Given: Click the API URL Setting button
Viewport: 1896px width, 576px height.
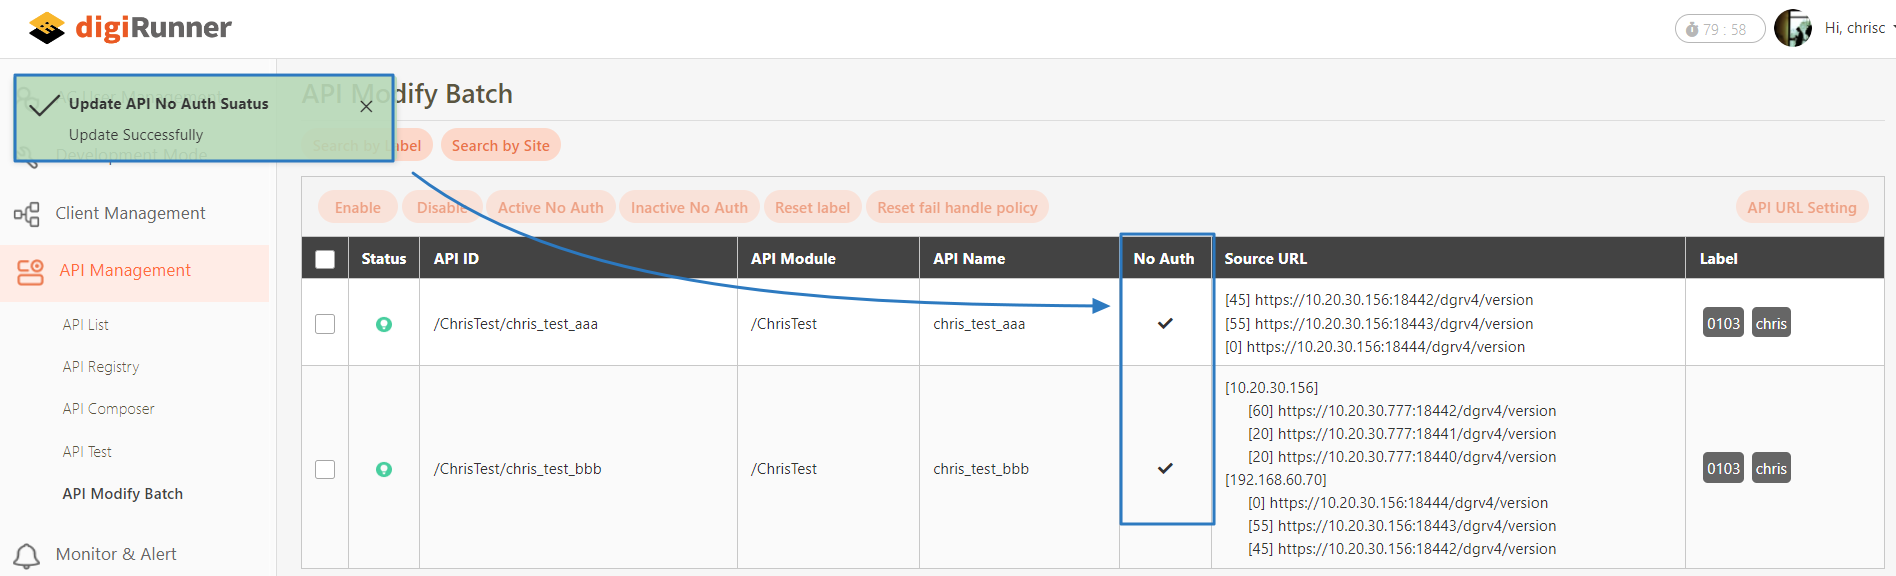Looking at the screenshot, I should point(1801,208).
